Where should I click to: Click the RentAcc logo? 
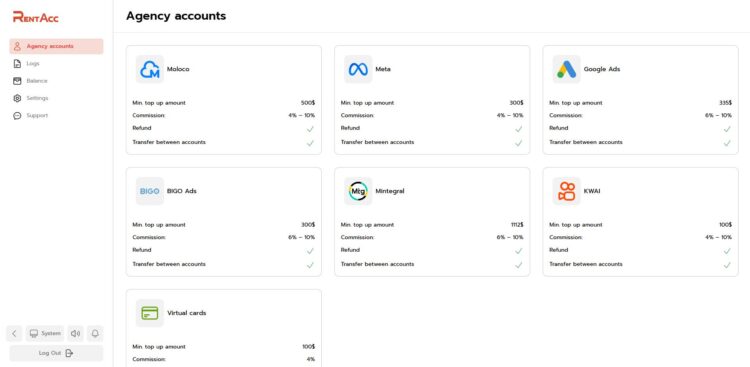pos(35,17)
